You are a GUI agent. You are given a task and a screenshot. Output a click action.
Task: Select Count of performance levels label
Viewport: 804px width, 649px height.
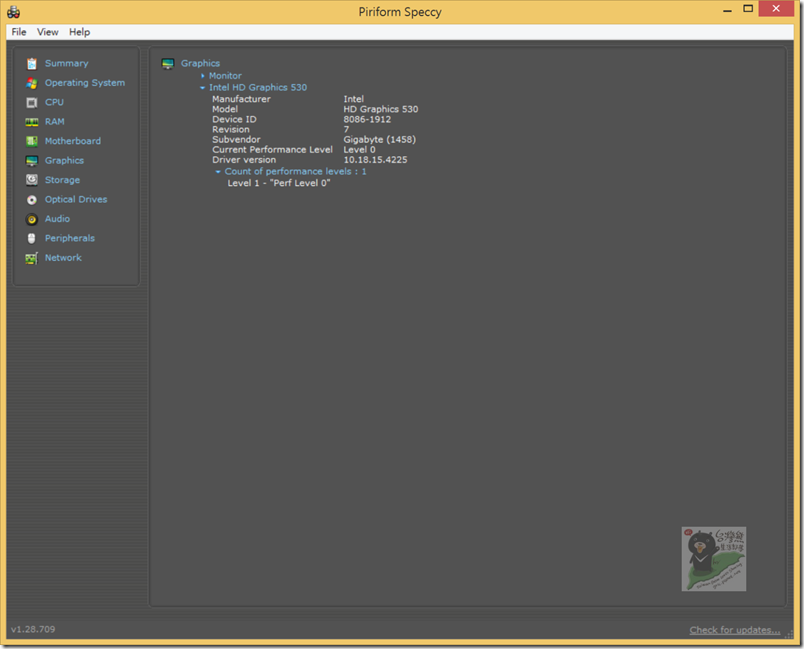pyautogui.click(x=295, y=172)
